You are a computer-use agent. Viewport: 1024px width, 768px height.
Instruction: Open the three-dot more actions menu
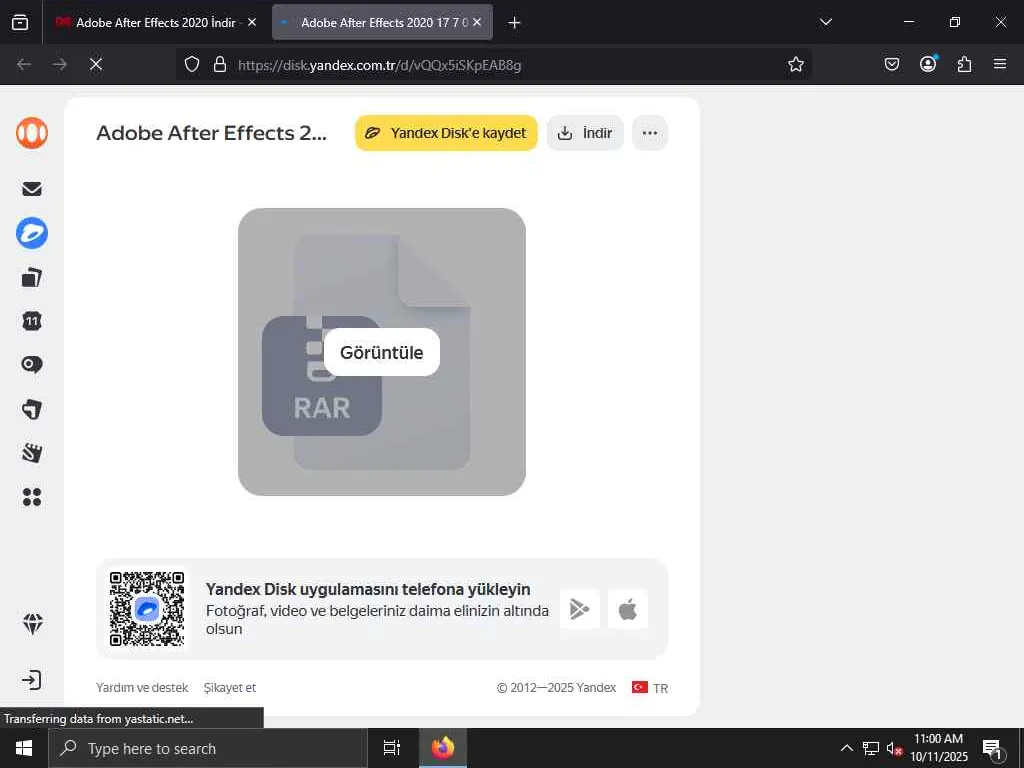coord(650,133)
